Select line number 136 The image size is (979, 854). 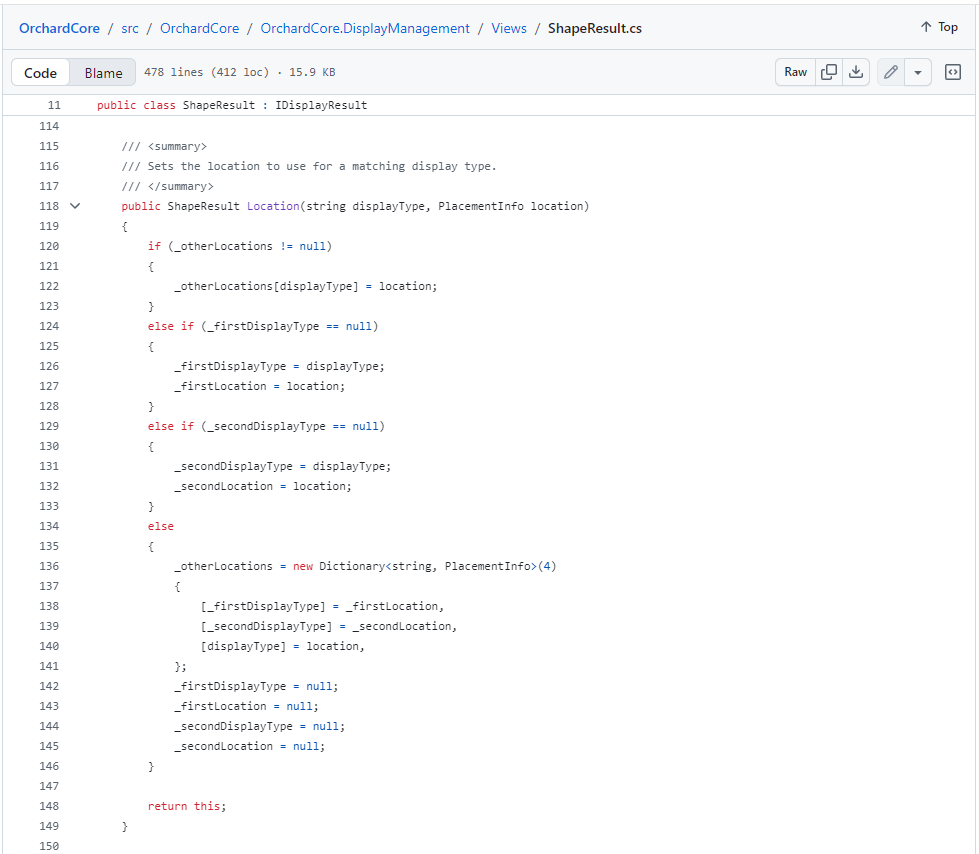pos(49,566)
